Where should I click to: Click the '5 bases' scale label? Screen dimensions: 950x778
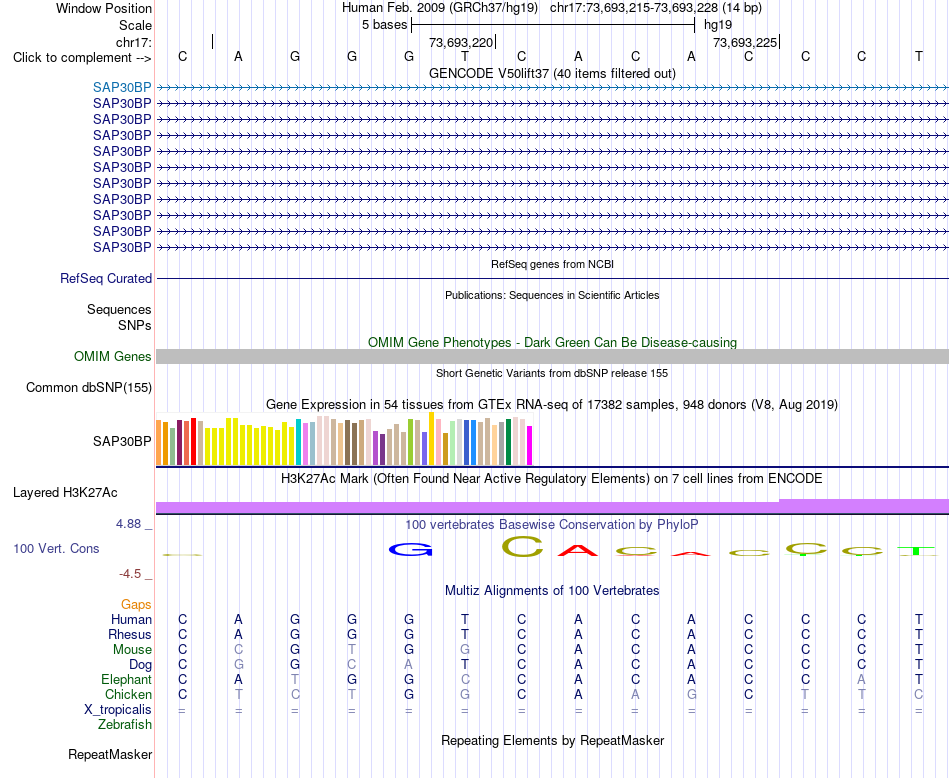click(384, 25)
